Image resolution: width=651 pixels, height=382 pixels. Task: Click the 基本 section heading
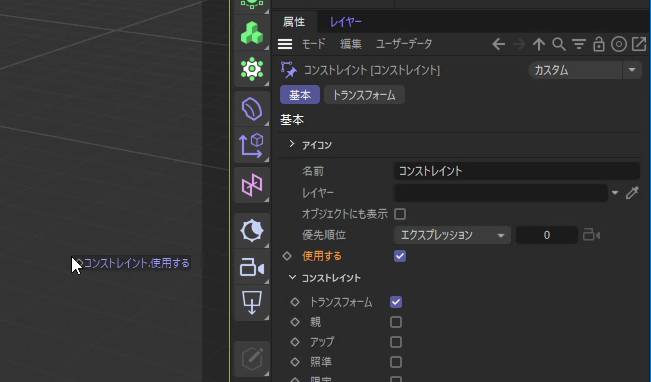(292, 120)
